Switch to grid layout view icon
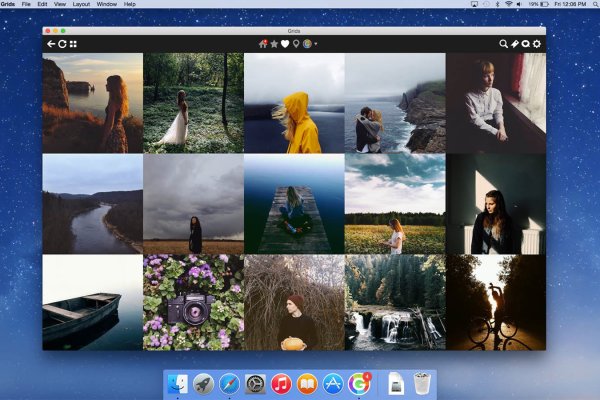Screen dimensions: 600x400 tap(73, 44)
